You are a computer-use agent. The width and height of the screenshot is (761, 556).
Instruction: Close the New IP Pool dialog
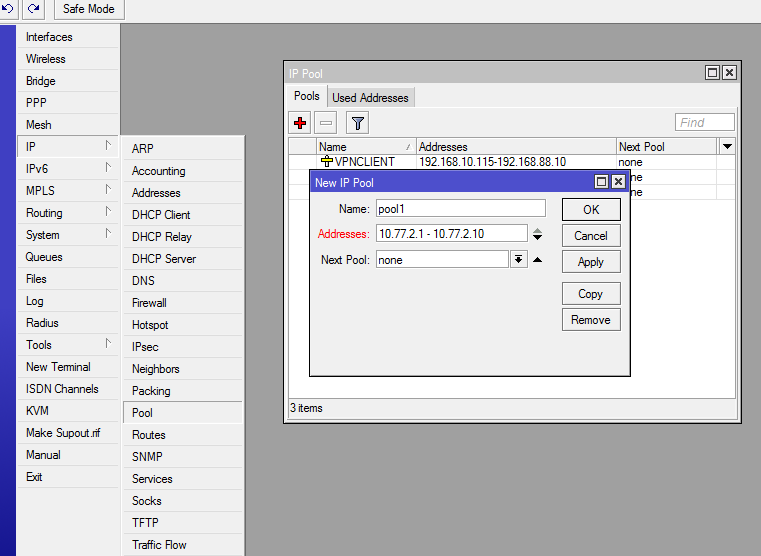tap(618, 182)
